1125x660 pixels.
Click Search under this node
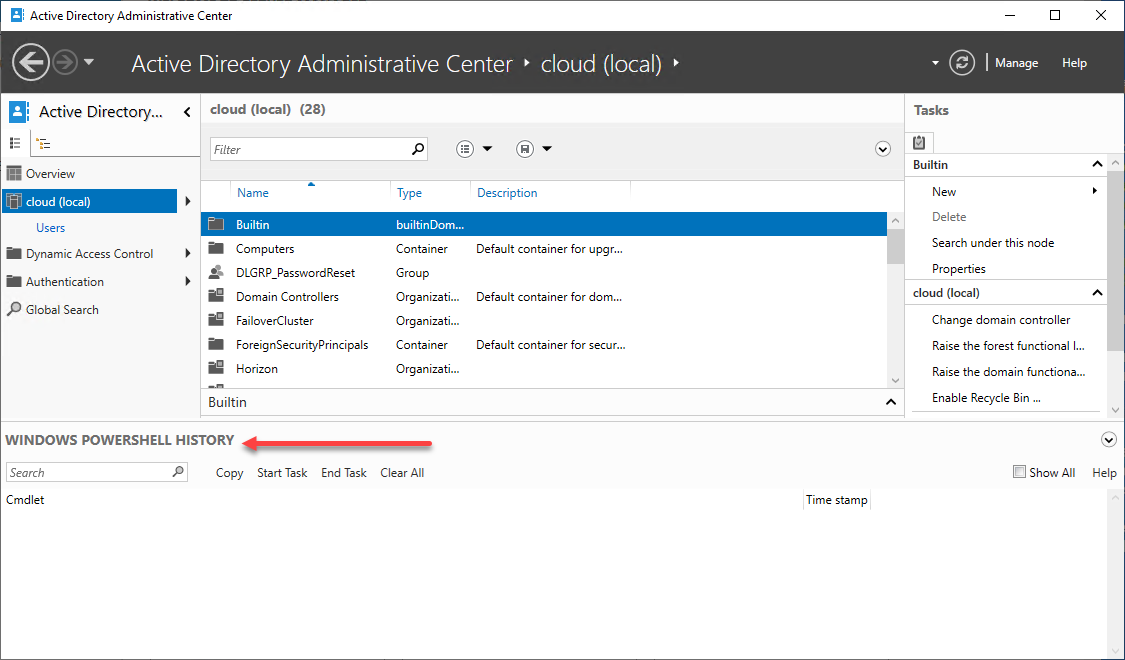993,242
